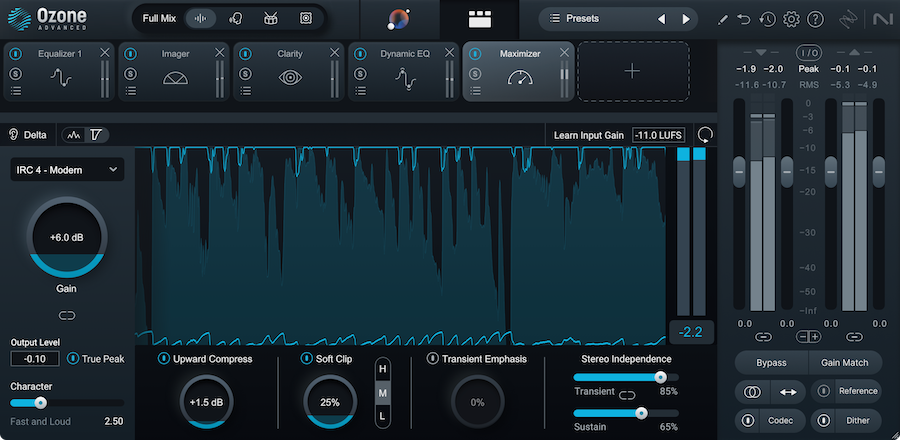Click the Character slider handle
Screen dimensions: 900x440
click(x=40, y=403)
